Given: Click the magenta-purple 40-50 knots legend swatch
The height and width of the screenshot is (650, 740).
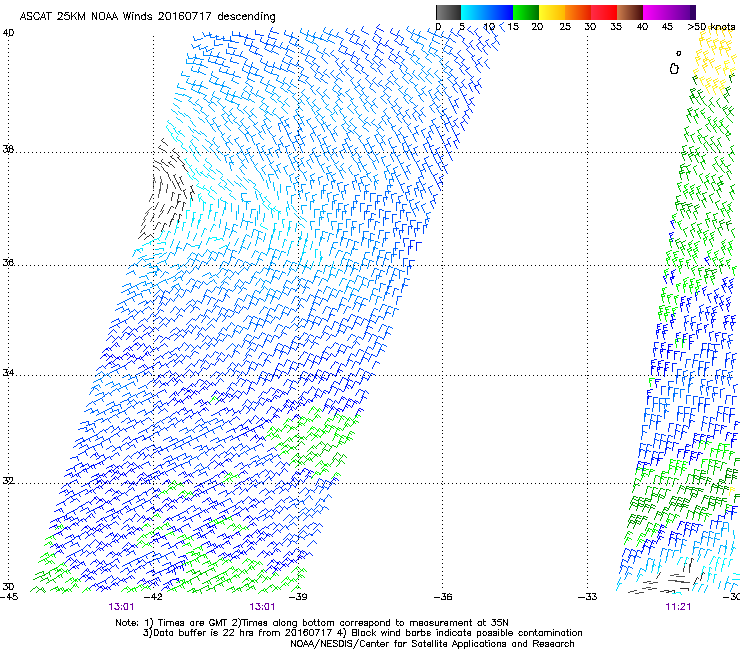Looking at the screenshot, I should [669, 12].
